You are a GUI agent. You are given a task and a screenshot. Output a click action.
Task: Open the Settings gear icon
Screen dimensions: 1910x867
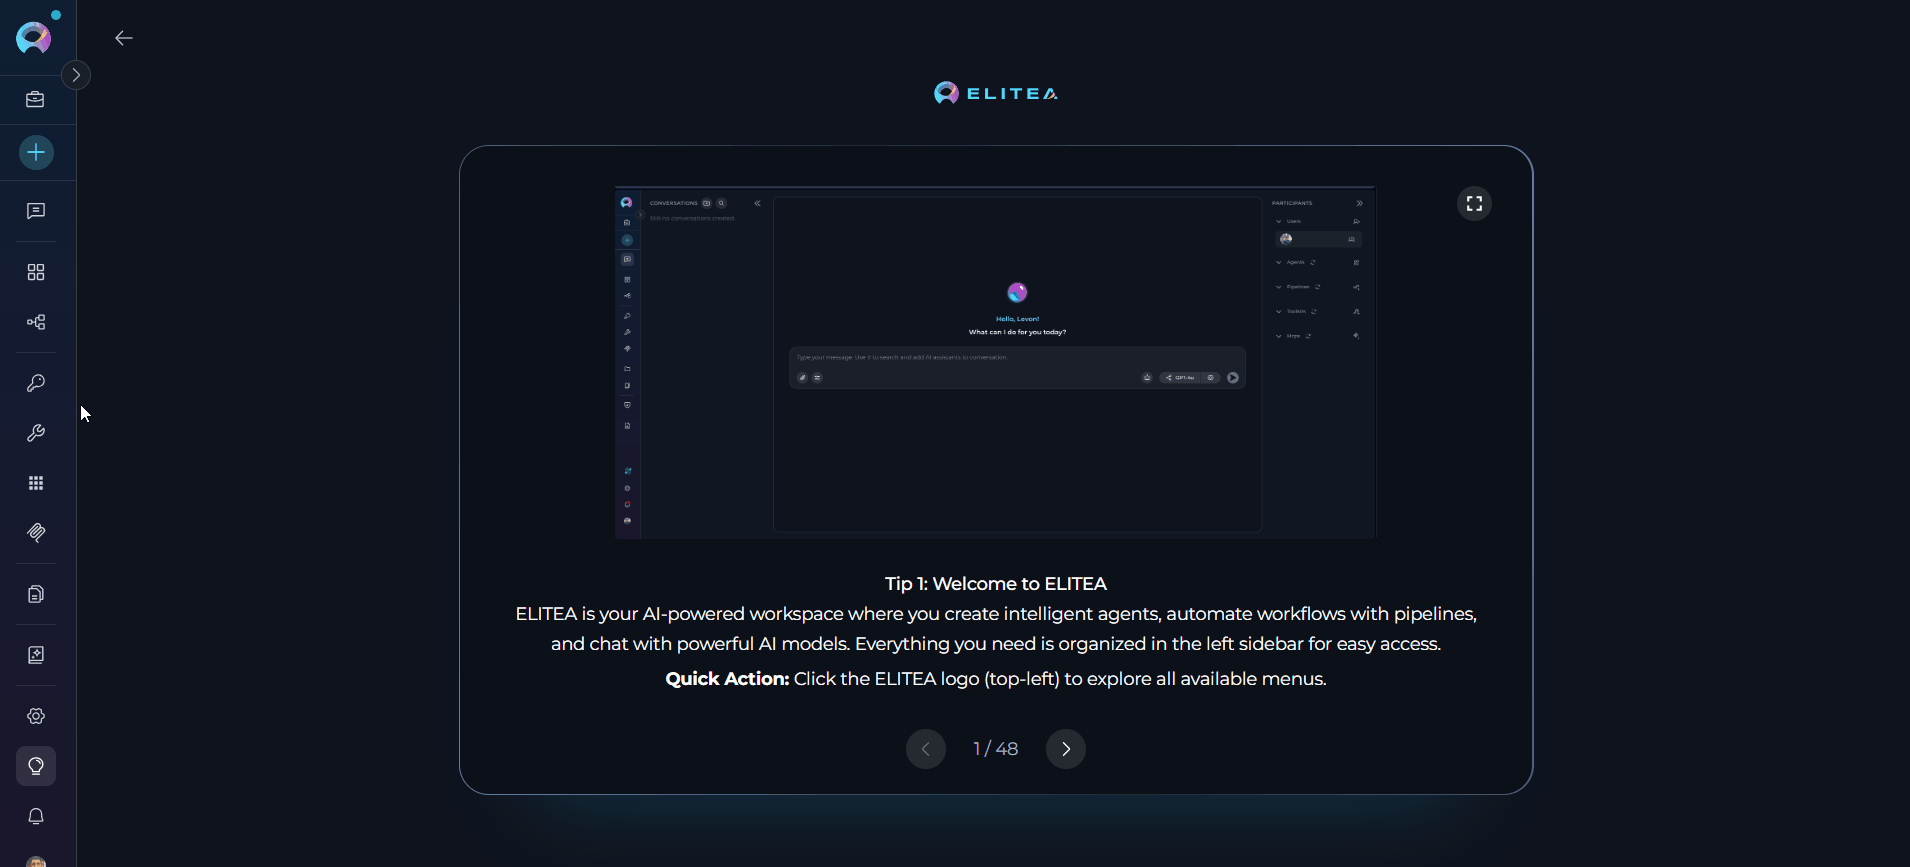(36, 716)
